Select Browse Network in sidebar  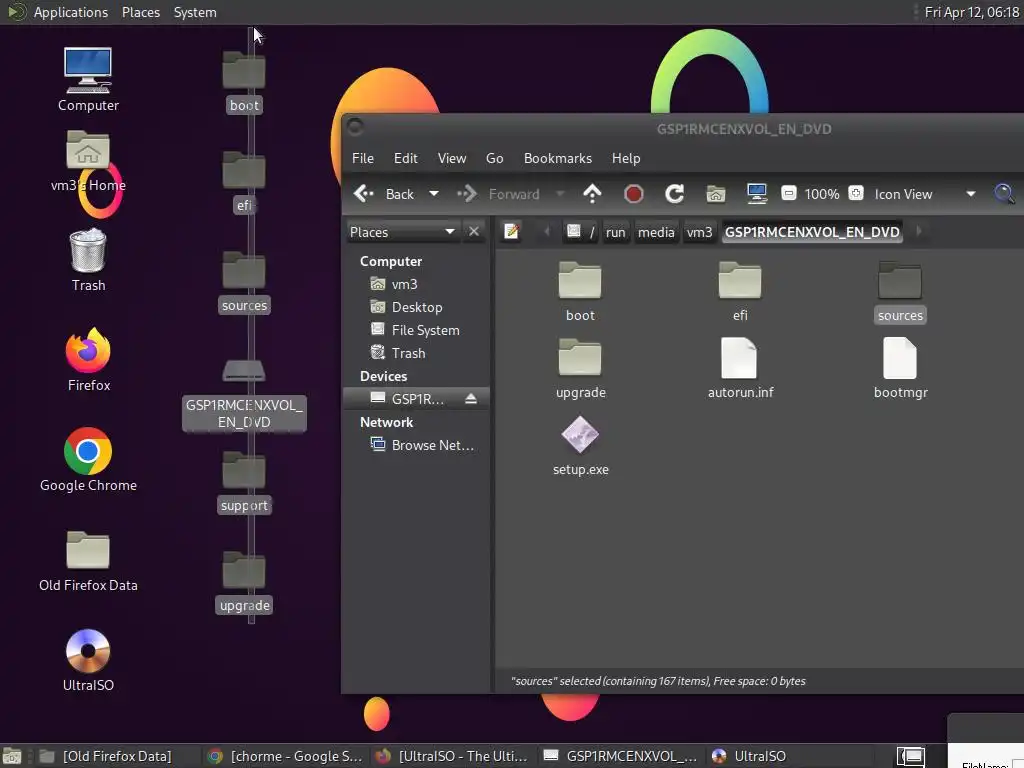pyautogui.click(x=422, y=445)
